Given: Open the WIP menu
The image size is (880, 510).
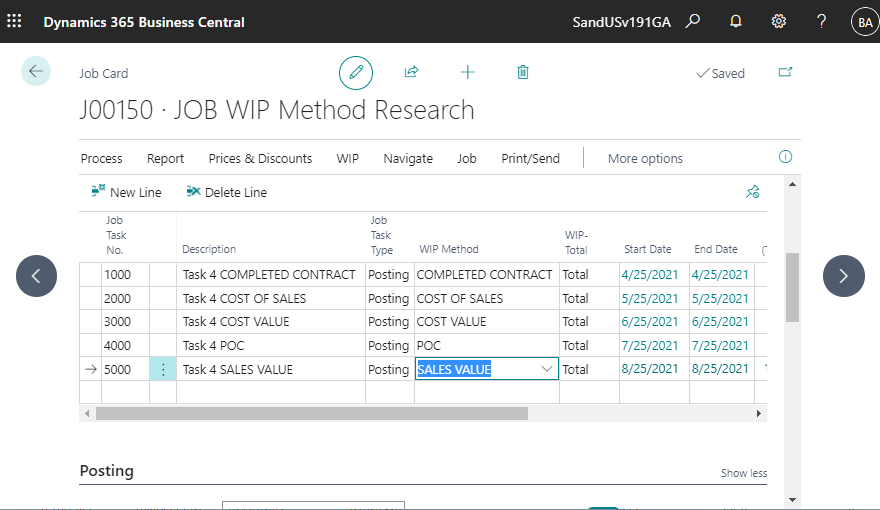Looking at the screenshot, I should pyautogui.click(x=347, y=159).
